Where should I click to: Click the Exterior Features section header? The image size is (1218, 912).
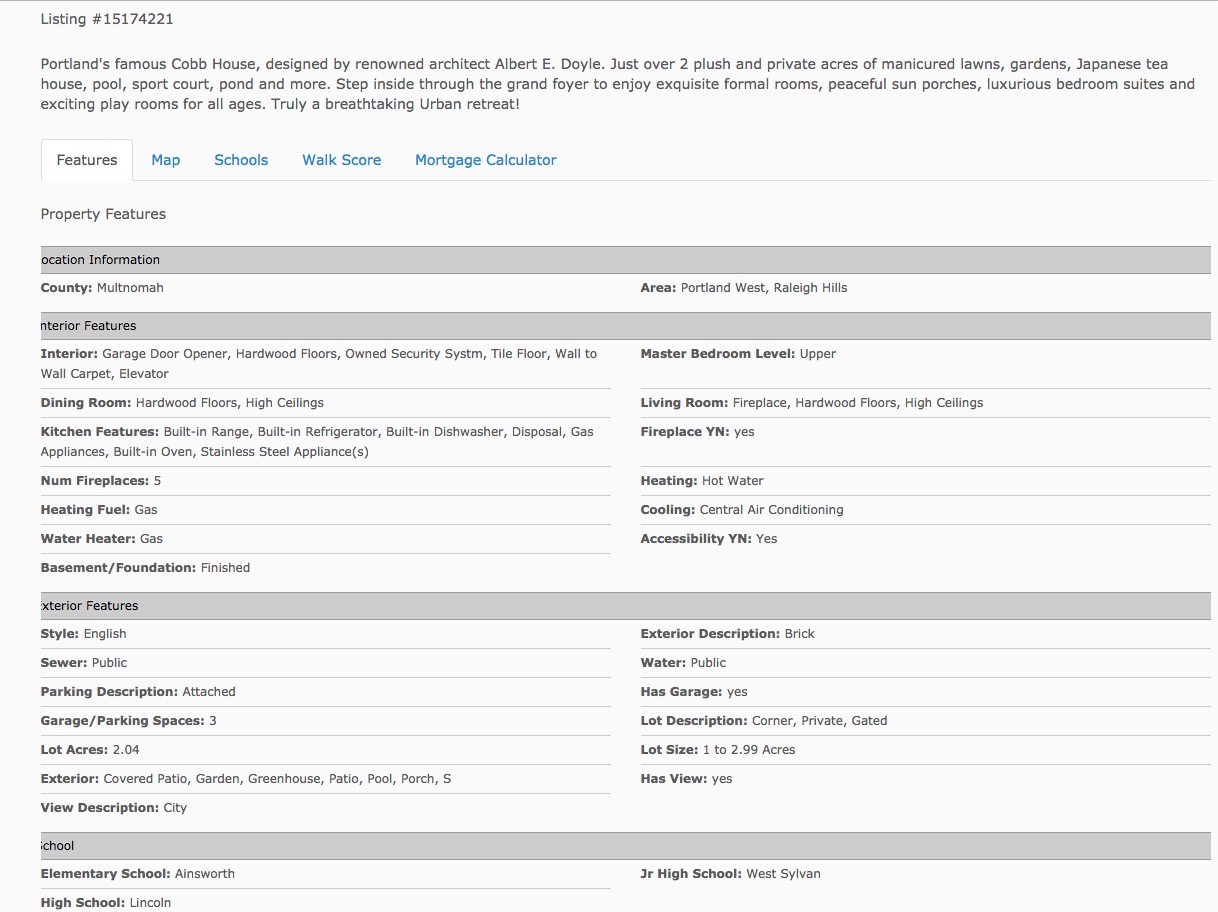(89, 606)
